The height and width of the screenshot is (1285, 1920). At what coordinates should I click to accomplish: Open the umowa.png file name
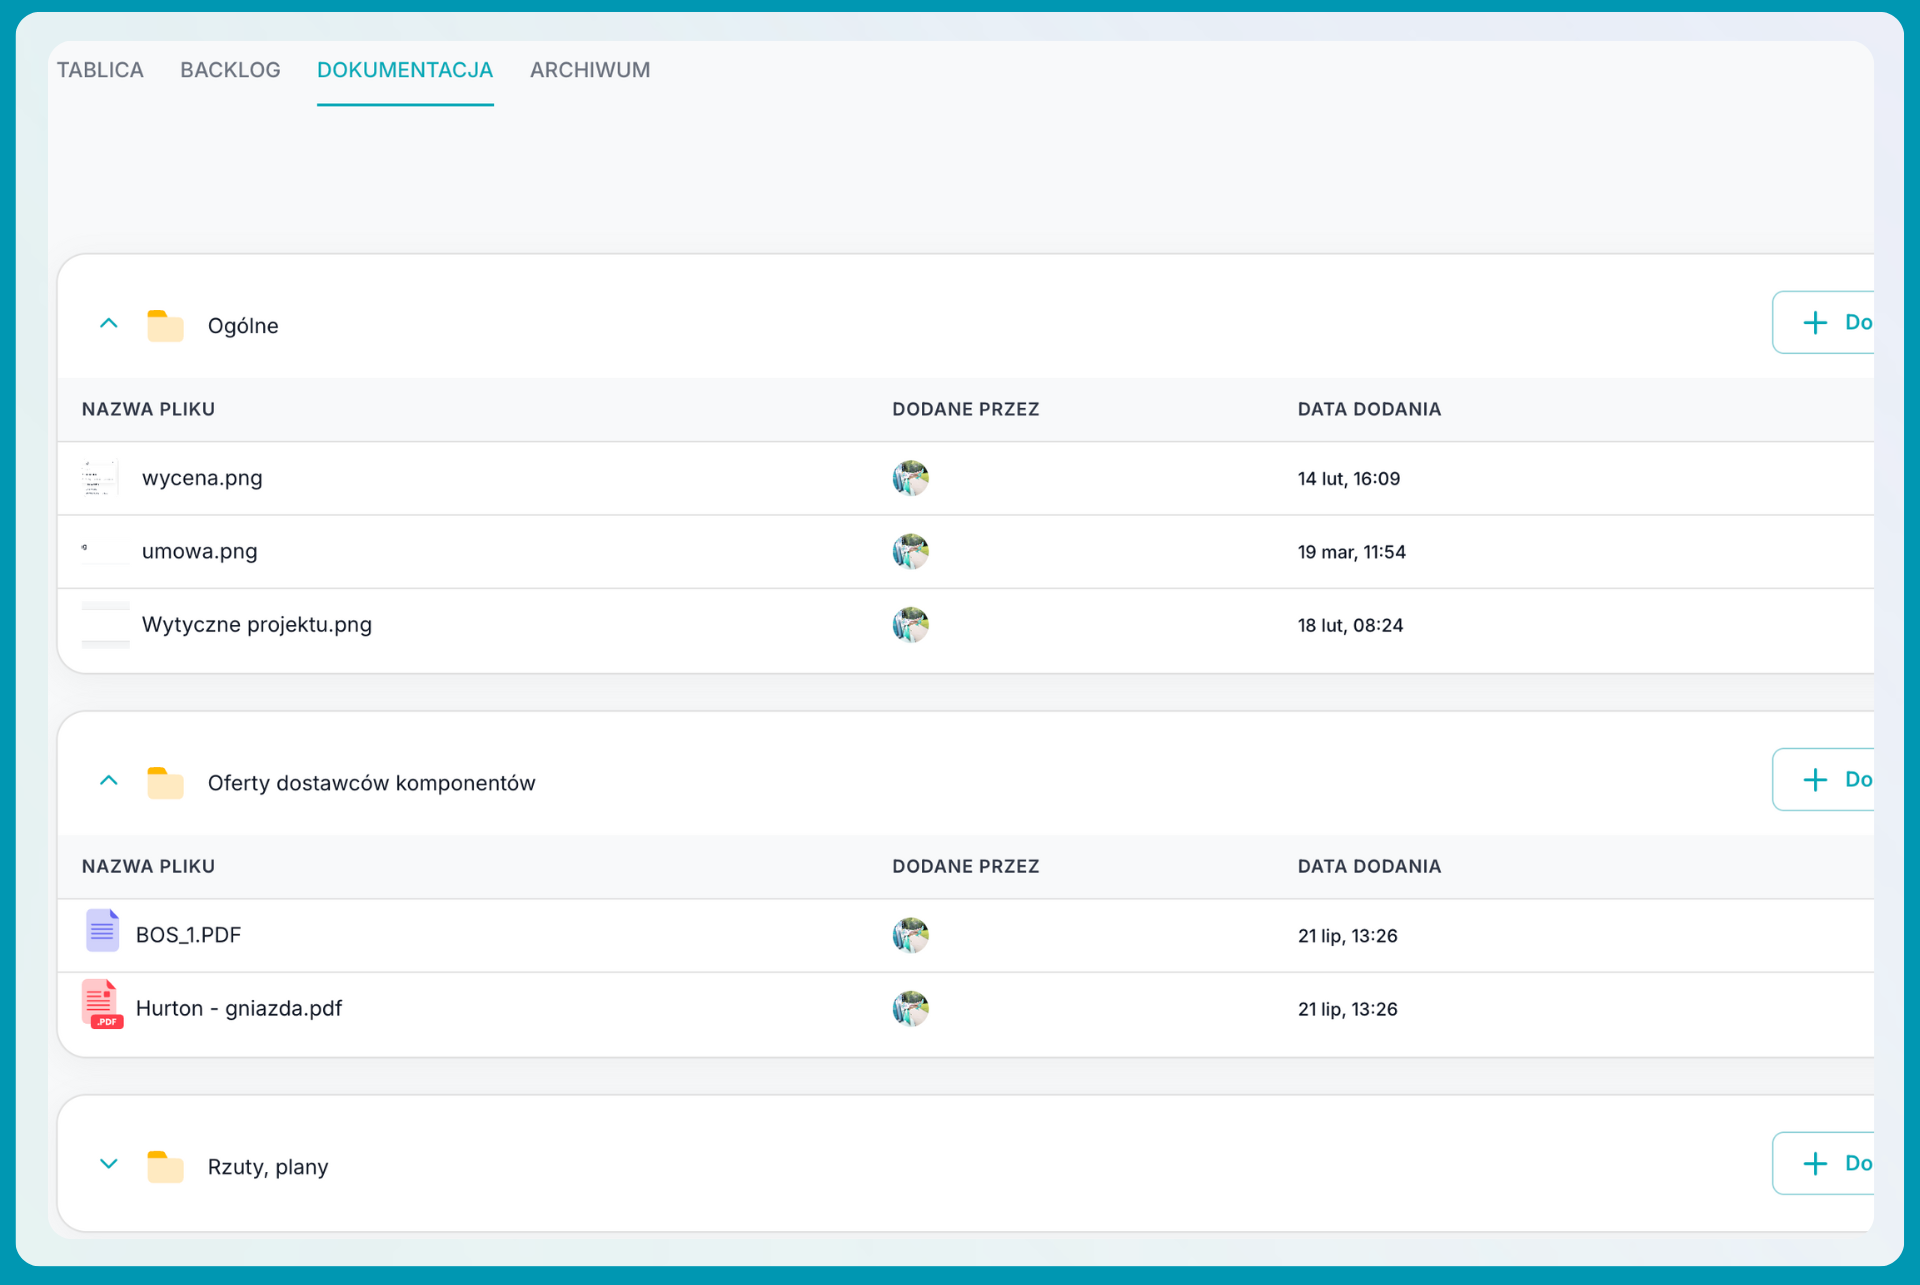[200, 551]
